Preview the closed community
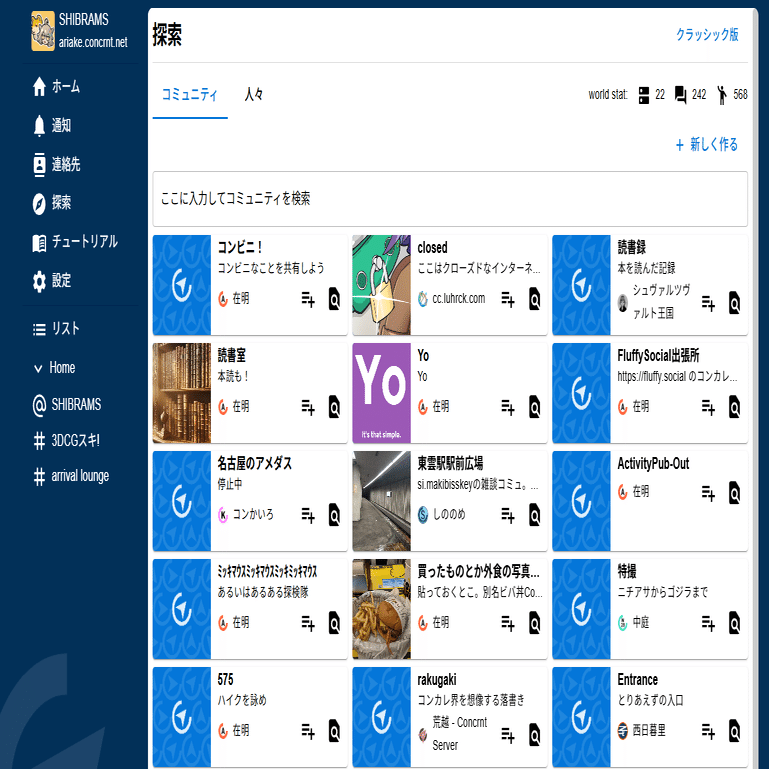This screenshot has width=769, height=769. pos(535,299)
